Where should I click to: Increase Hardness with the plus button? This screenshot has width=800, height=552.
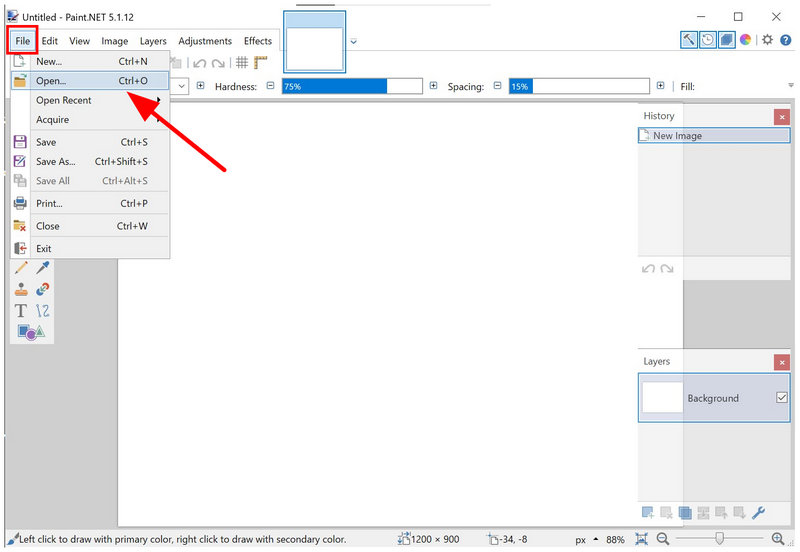point(433,86)
